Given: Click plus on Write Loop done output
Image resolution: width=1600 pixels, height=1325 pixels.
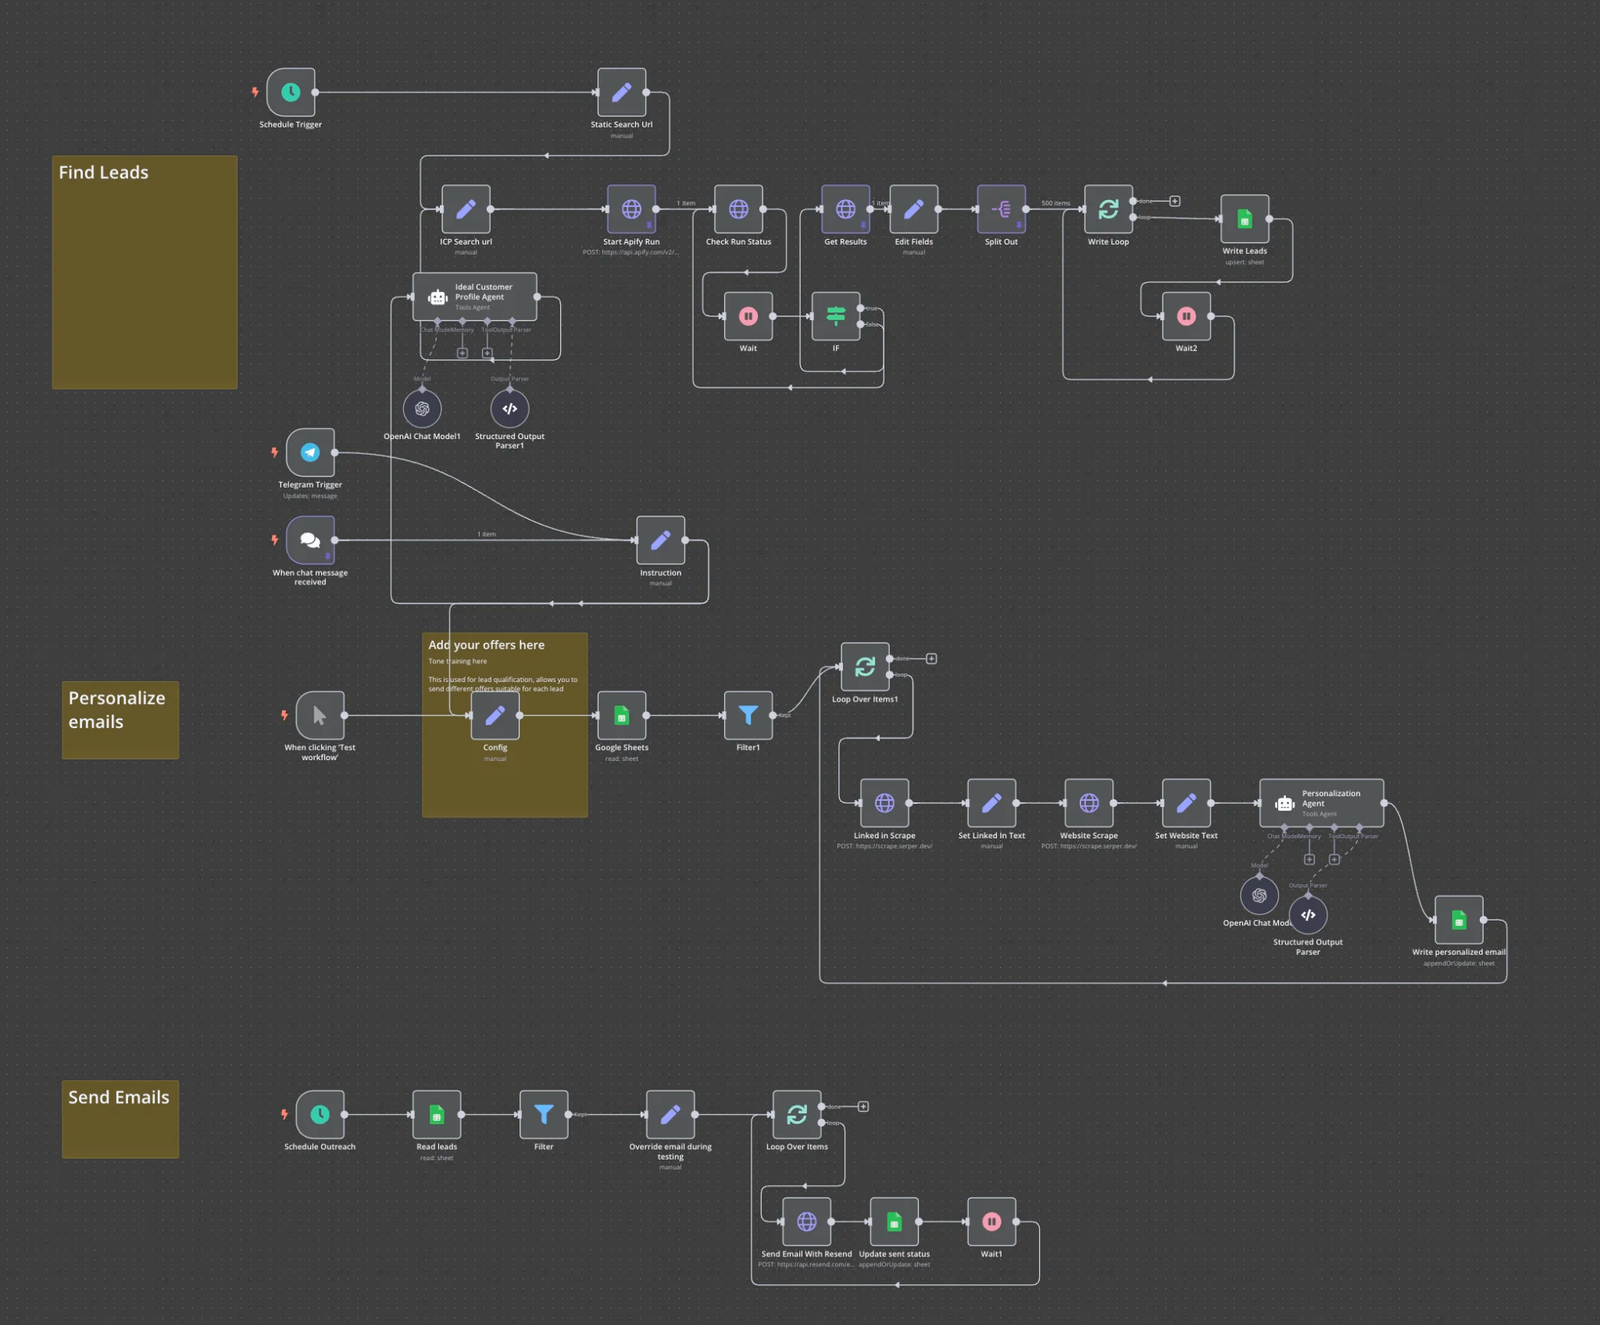Looking at the screenshot, I should [x=1175, y=201].
